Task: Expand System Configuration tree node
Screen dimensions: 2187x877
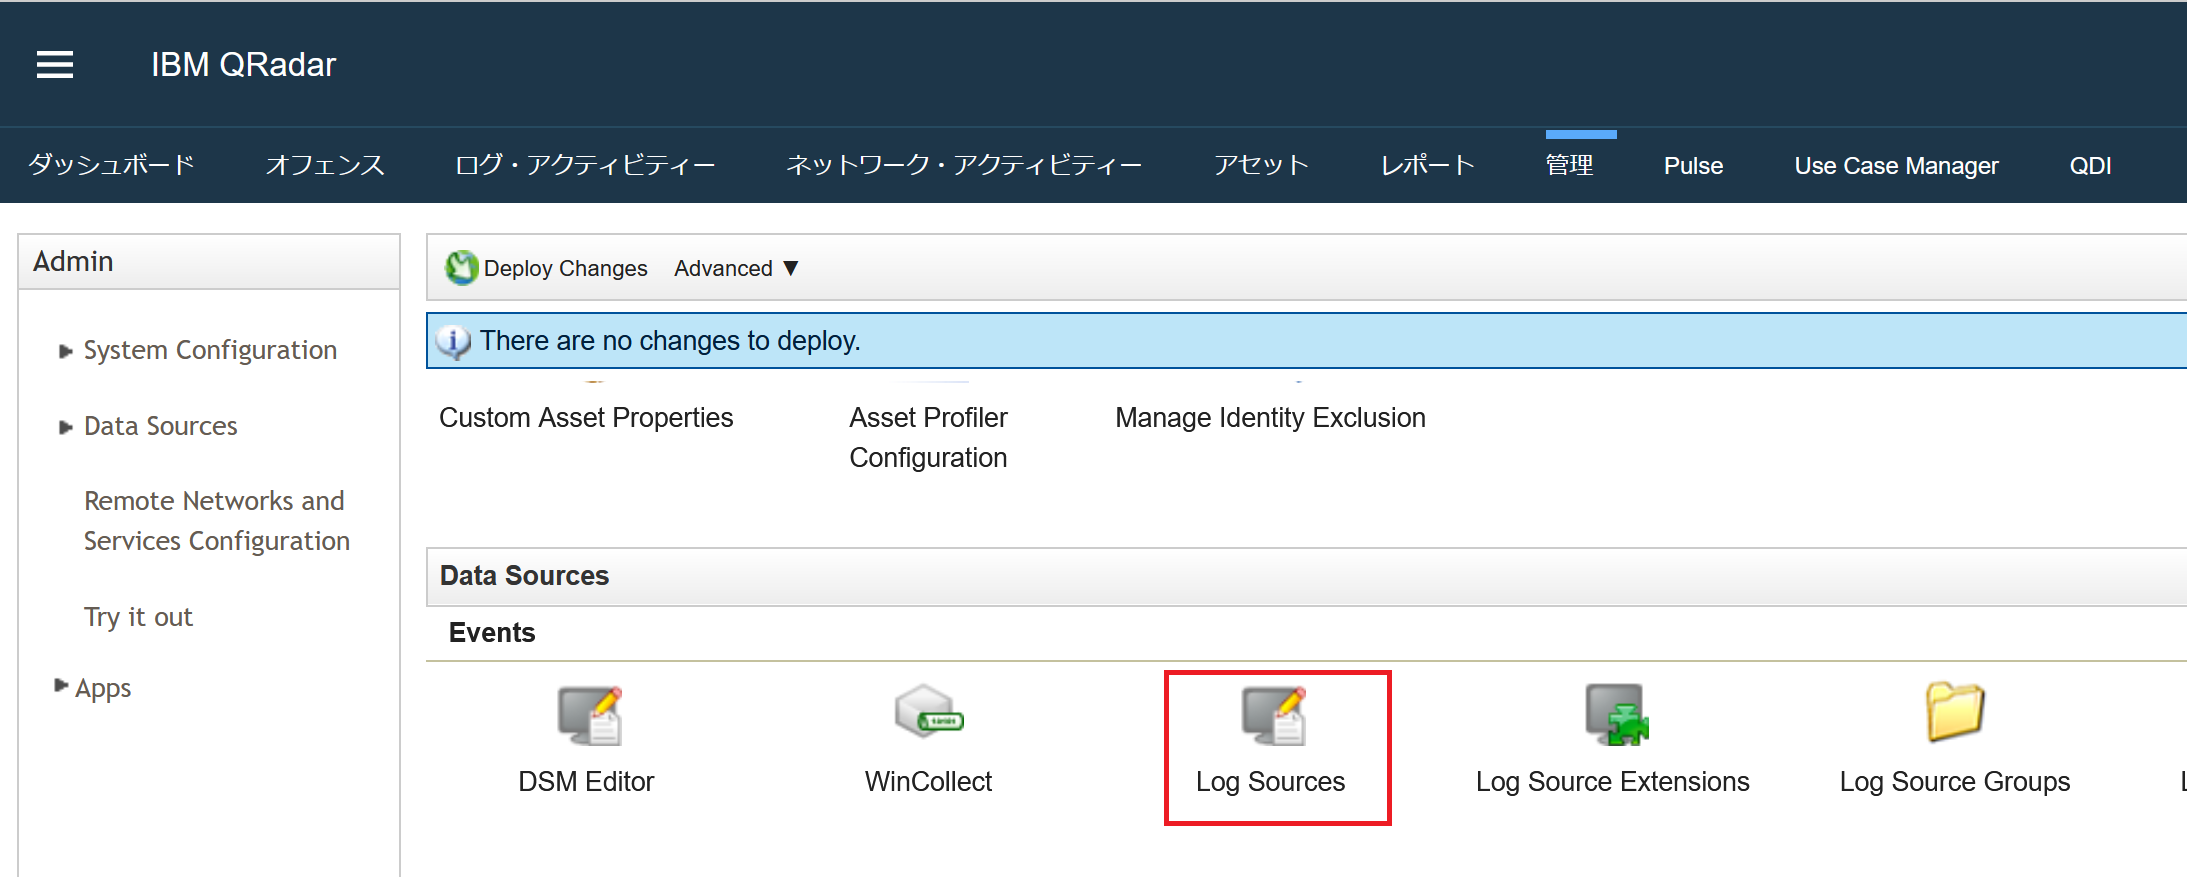Action: pos(66,351)
